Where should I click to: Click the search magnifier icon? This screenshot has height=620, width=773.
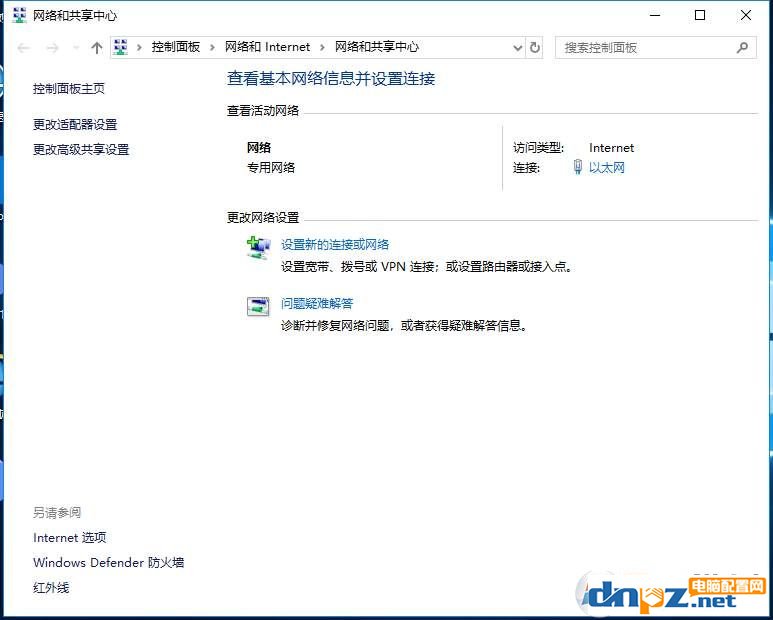coord(742,48)
